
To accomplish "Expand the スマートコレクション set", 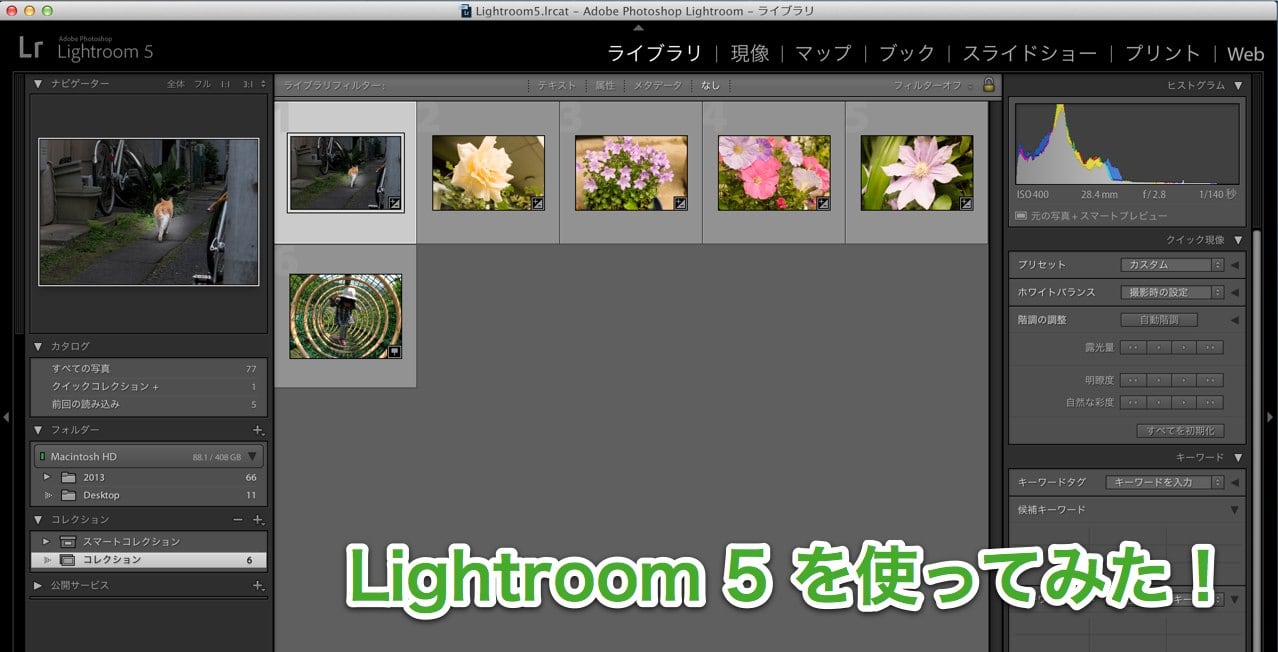I will click(47, 542).
